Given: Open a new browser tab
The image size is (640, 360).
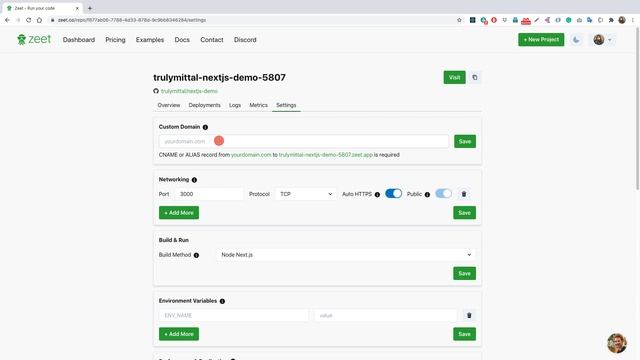Looking at the screenshot, I should click(90, 8).
